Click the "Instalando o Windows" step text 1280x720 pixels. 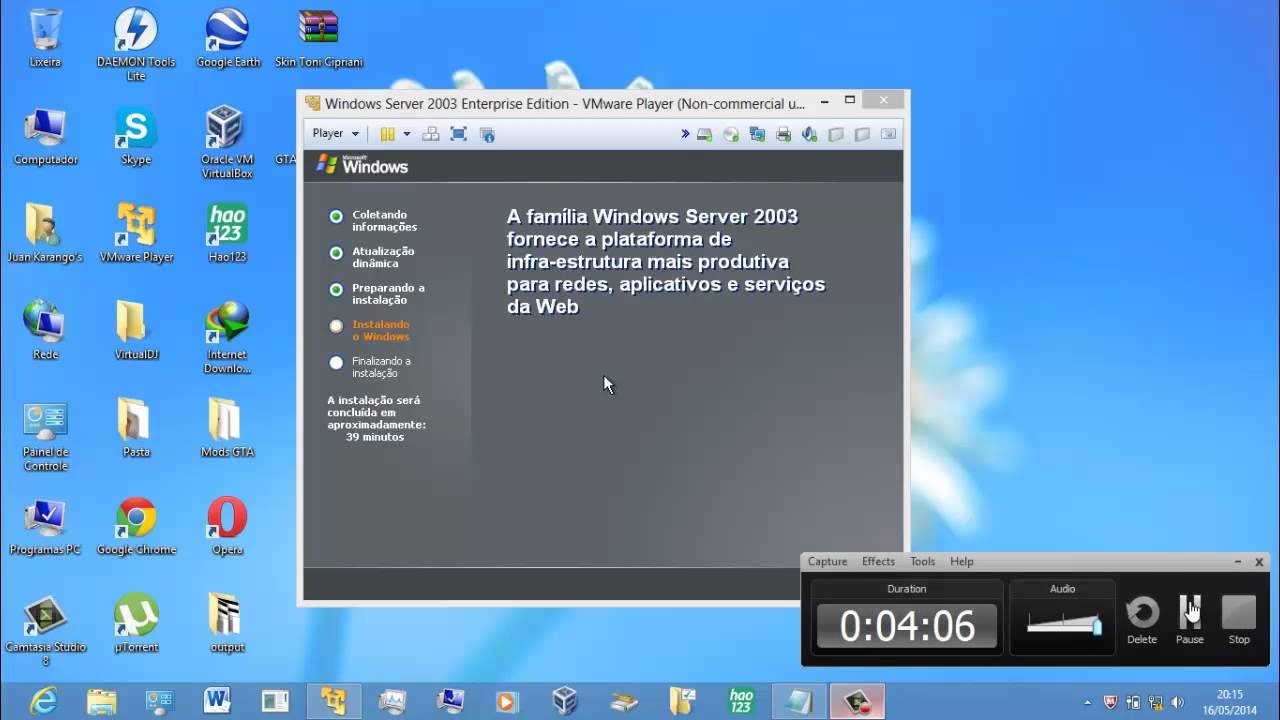pos(381,330)
